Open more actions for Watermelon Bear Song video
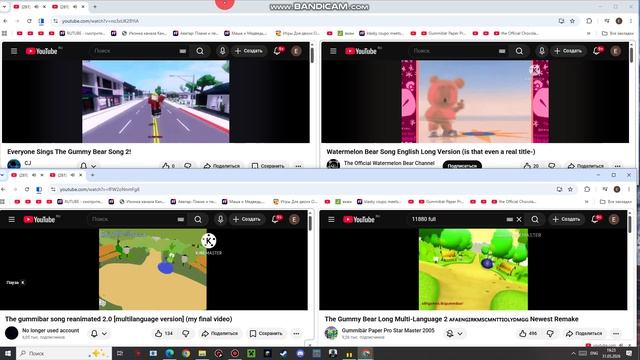This screenshot has width=640, height=360. pyautogui.click(x=618, y=166)
